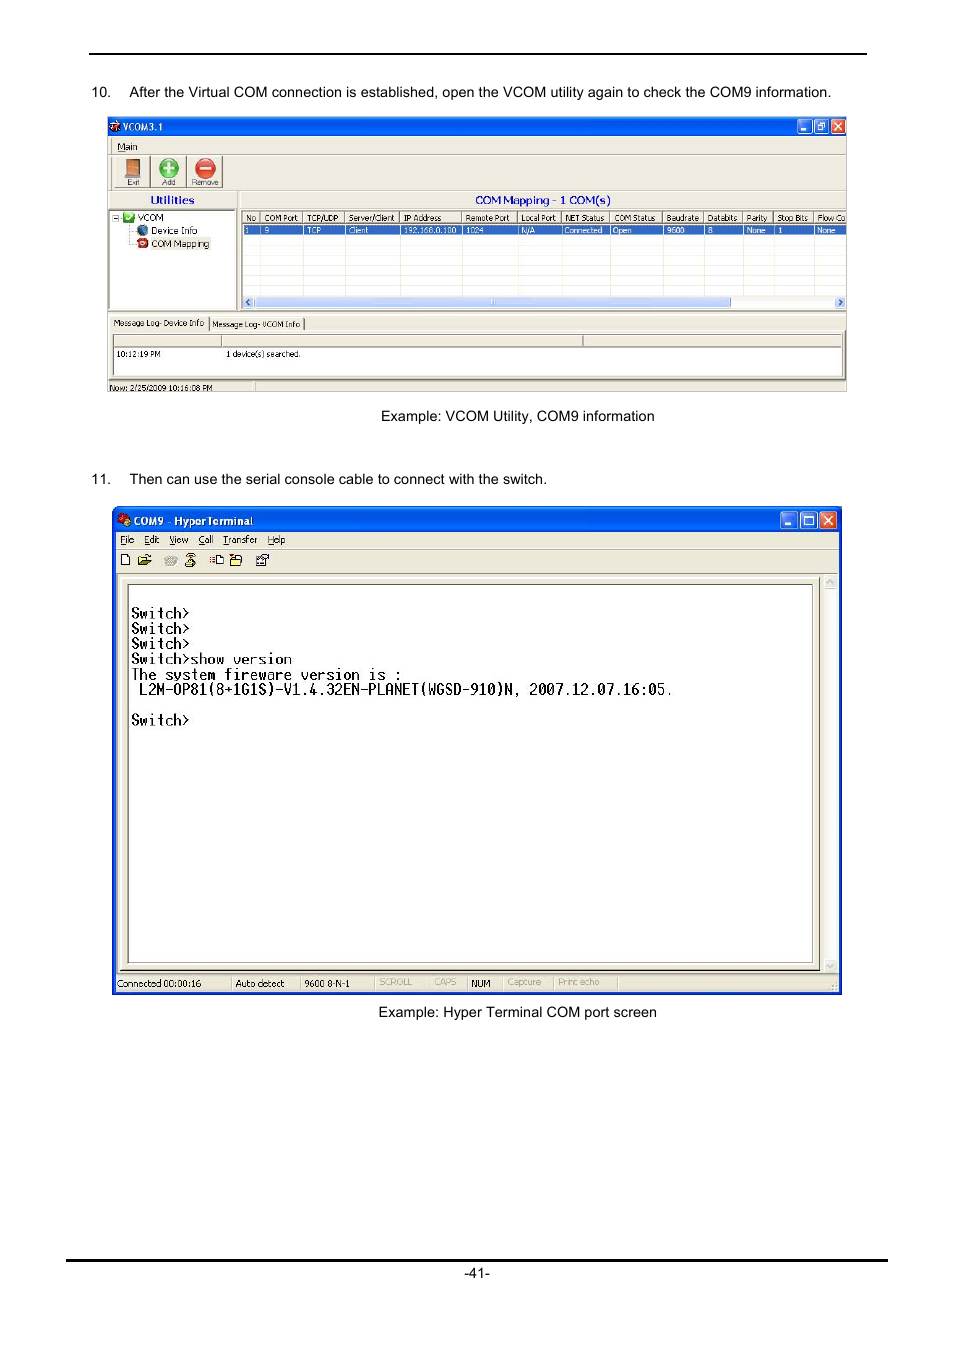
Task: Click the 9600 8-N-1 status entry
Action: (x=327, y=983)
